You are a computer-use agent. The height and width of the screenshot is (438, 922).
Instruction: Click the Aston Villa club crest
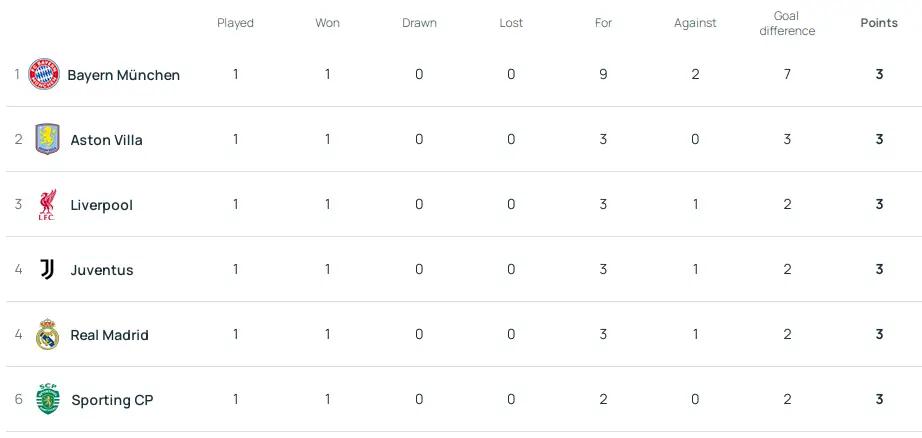point(47,139)
